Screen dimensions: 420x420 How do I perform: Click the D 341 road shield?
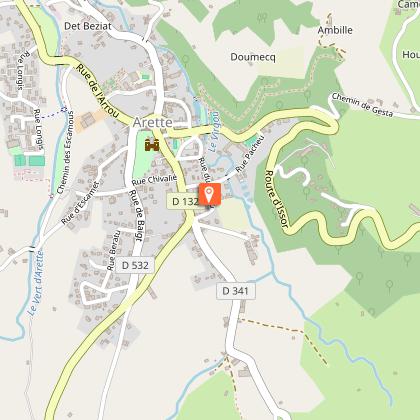[x=236, y=291]
